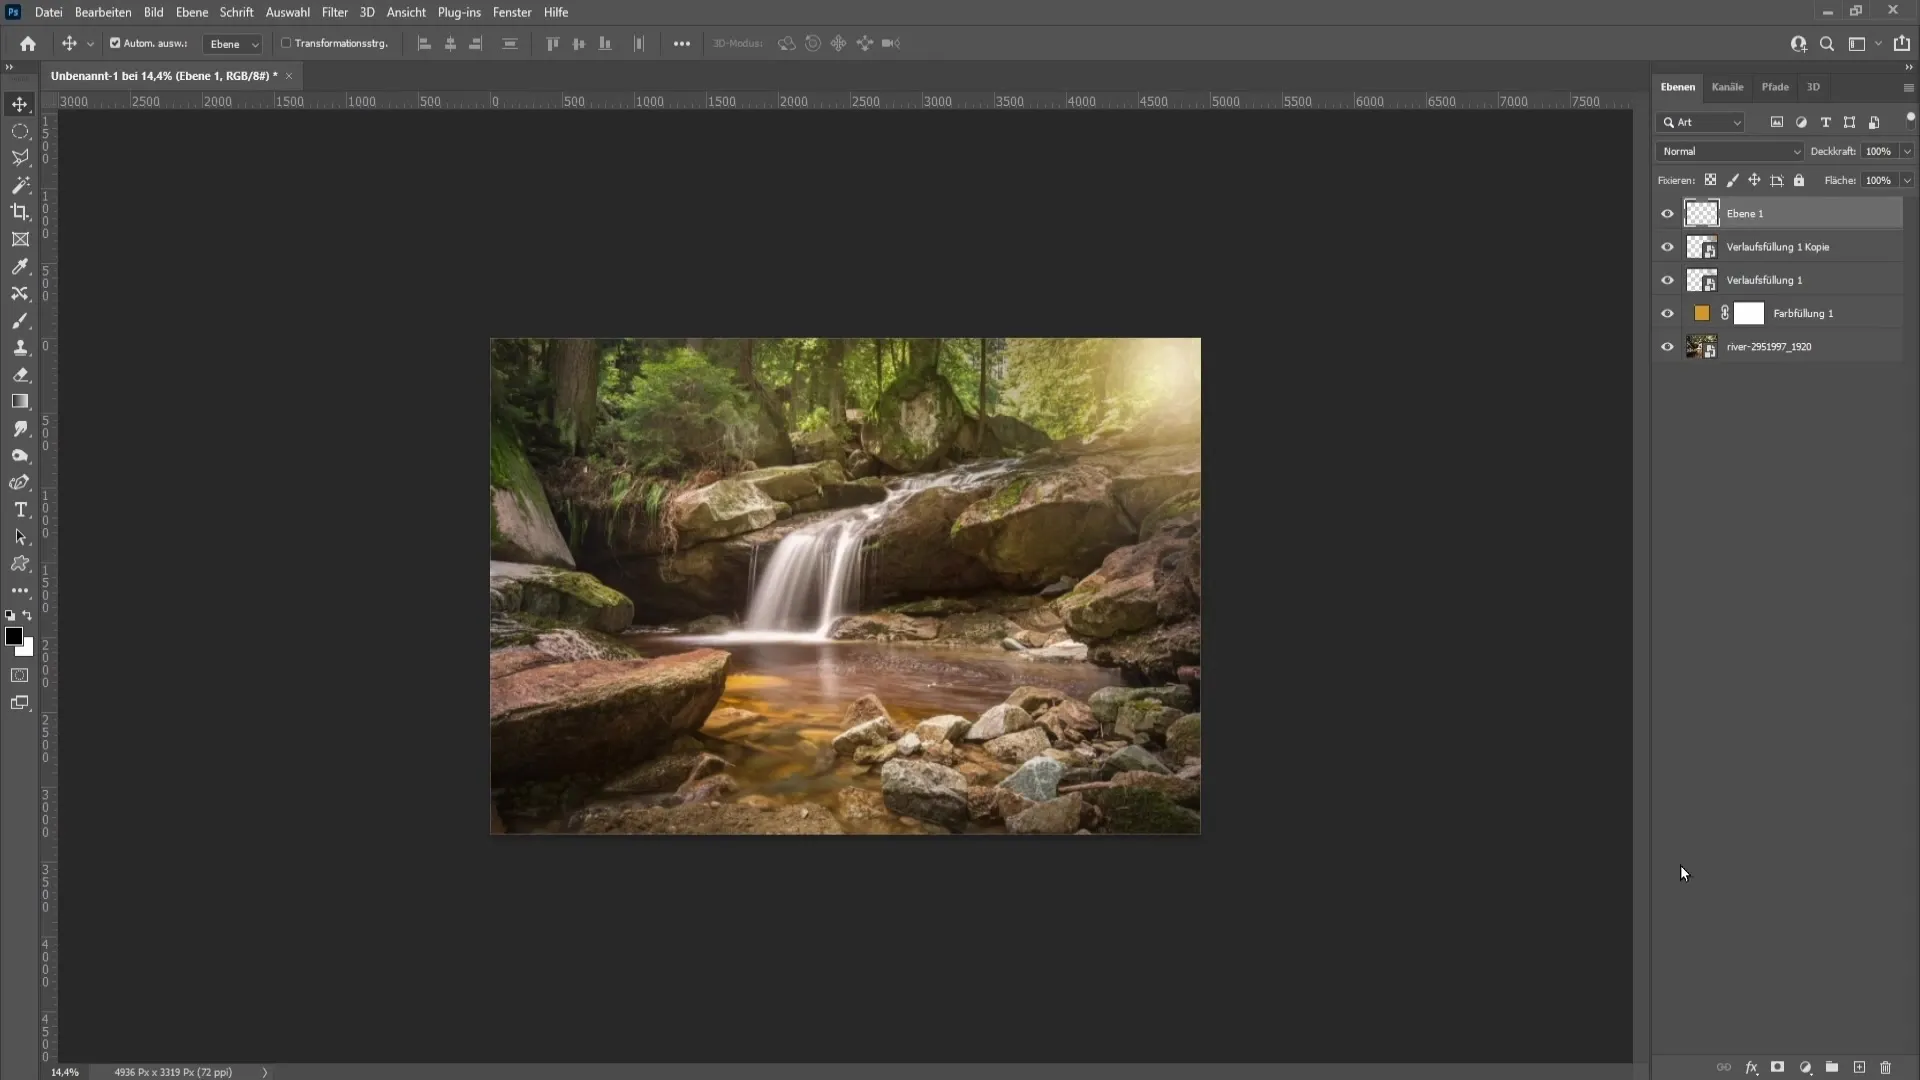Screen dimensions: 1920x1080
Task: Open Auswahl menu in menu bar
Action: pyautogui.click(x=286, y=12)
